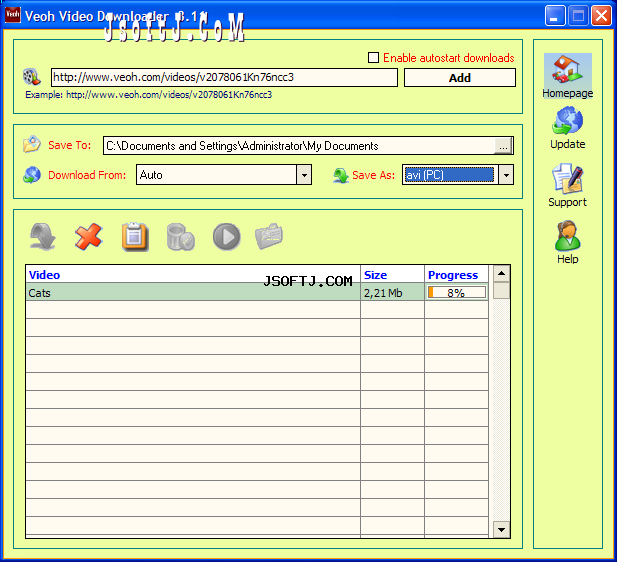Click the Veoh app icon in title bar
The width and height of the screenshot is (617, 562).
click(13, 15)
